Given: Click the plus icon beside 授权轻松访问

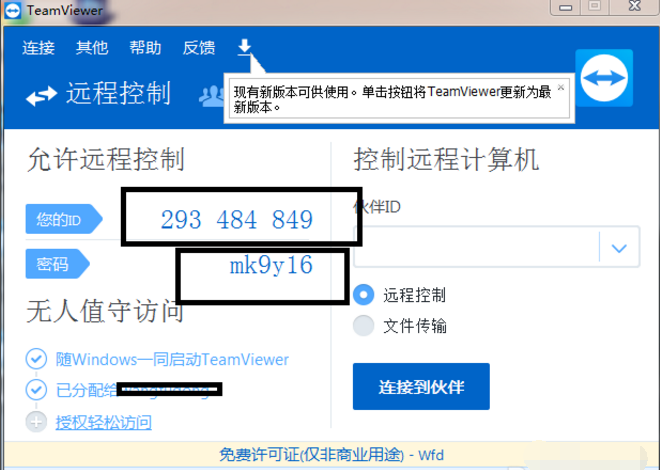Looking at the screenshot, I should point(37,422).
